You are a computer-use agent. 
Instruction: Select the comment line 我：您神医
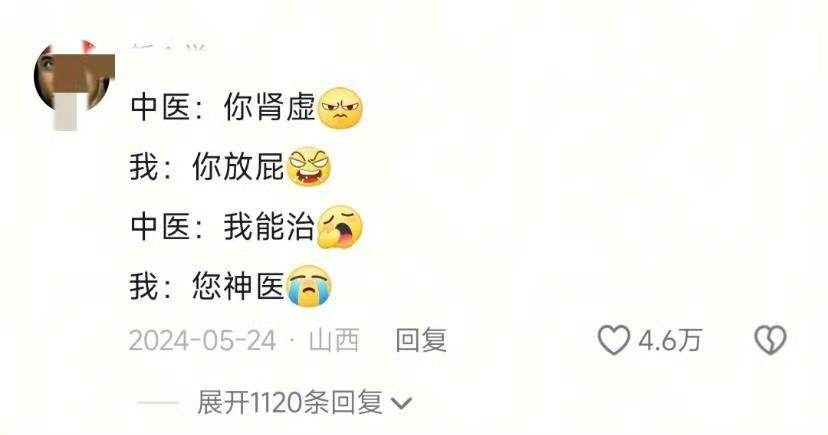pyautogui.click(x=231, y=286)
